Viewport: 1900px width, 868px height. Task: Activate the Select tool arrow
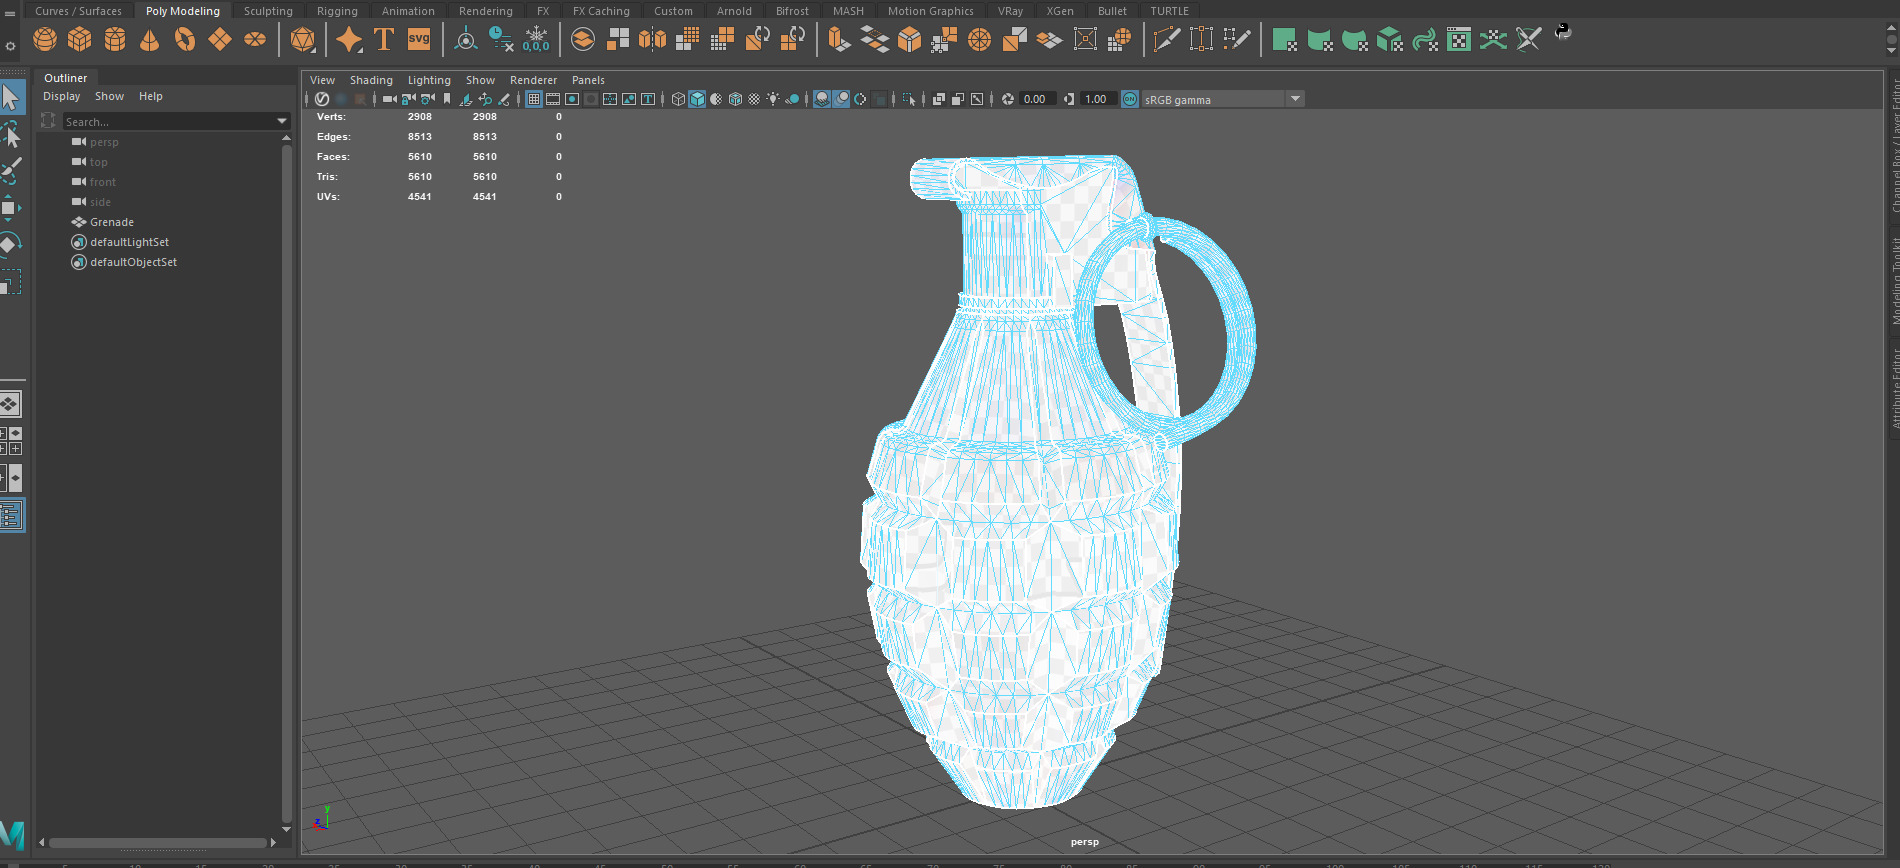tap(11, 97)
